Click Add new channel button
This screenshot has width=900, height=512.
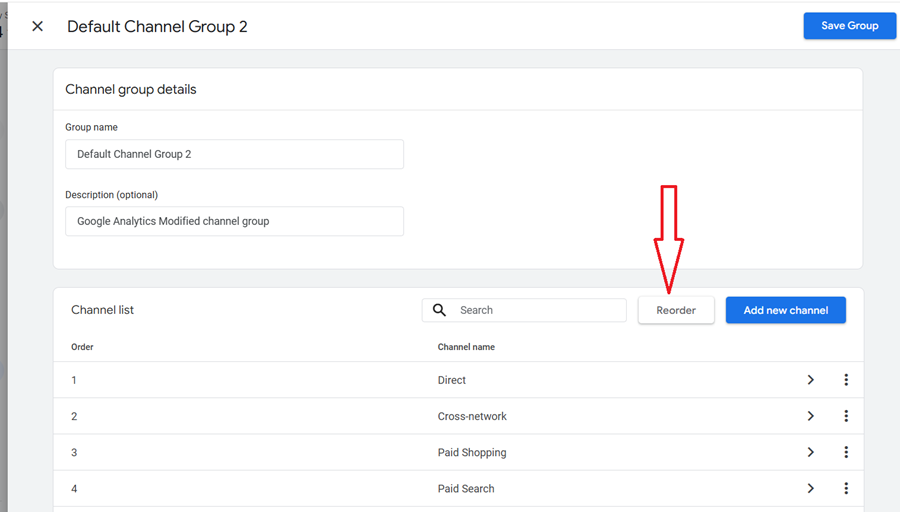[786, 310]
